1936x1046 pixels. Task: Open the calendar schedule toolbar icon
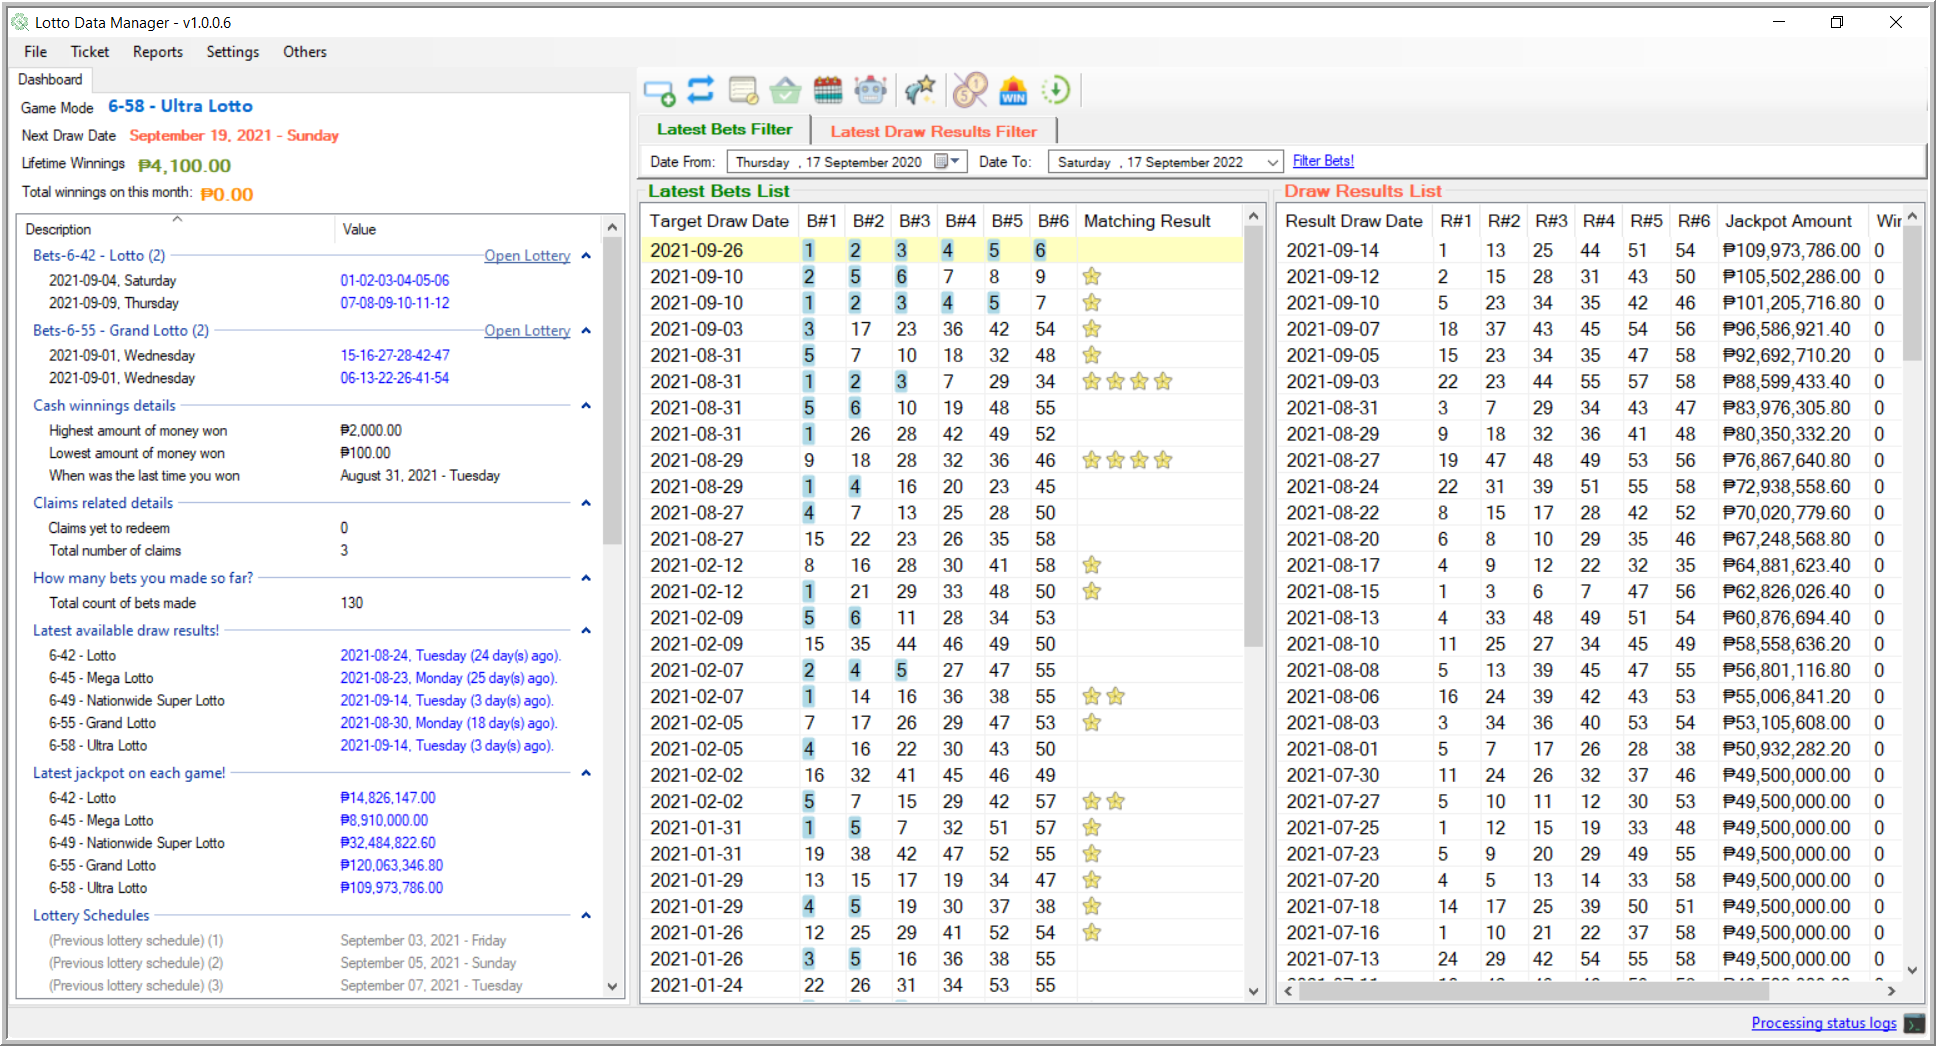tap(828, 91)
